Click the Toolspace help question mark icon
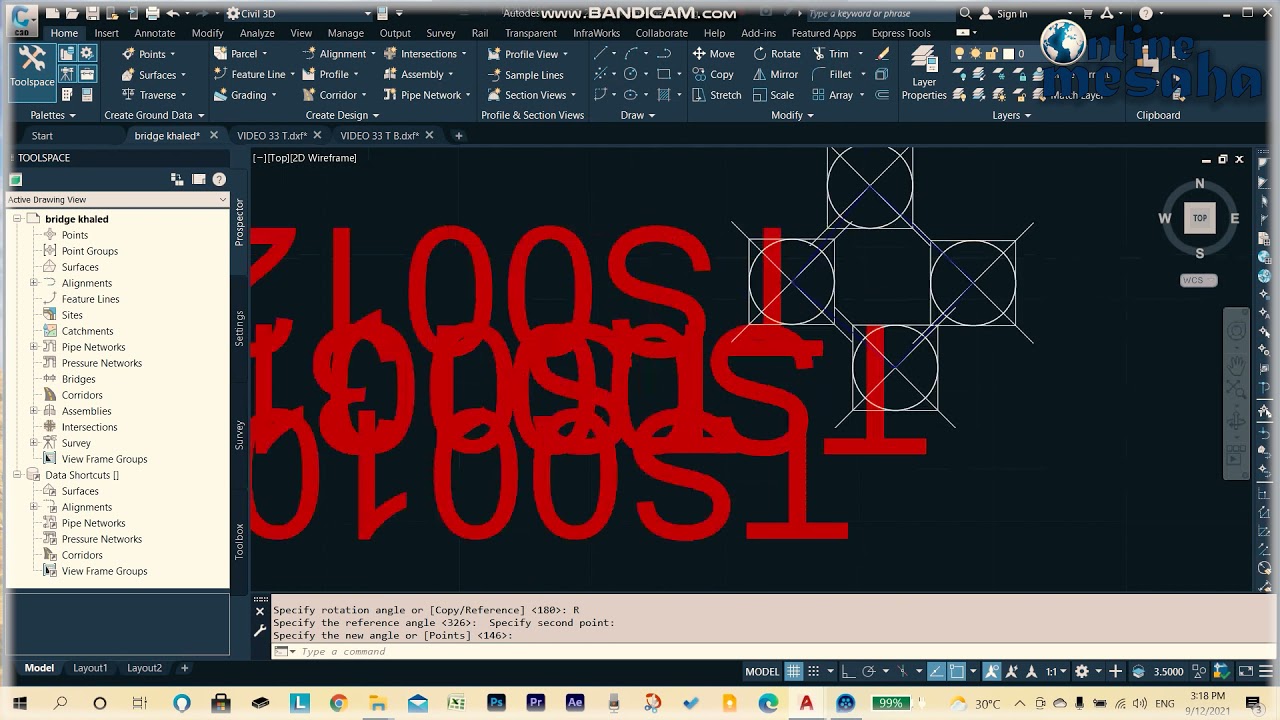 219,180
